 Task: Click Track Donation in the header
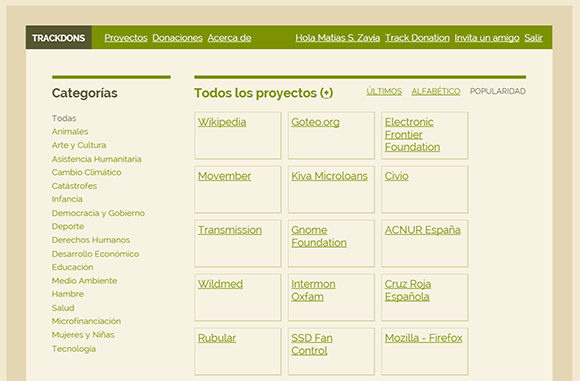click(x=417, y=38)
